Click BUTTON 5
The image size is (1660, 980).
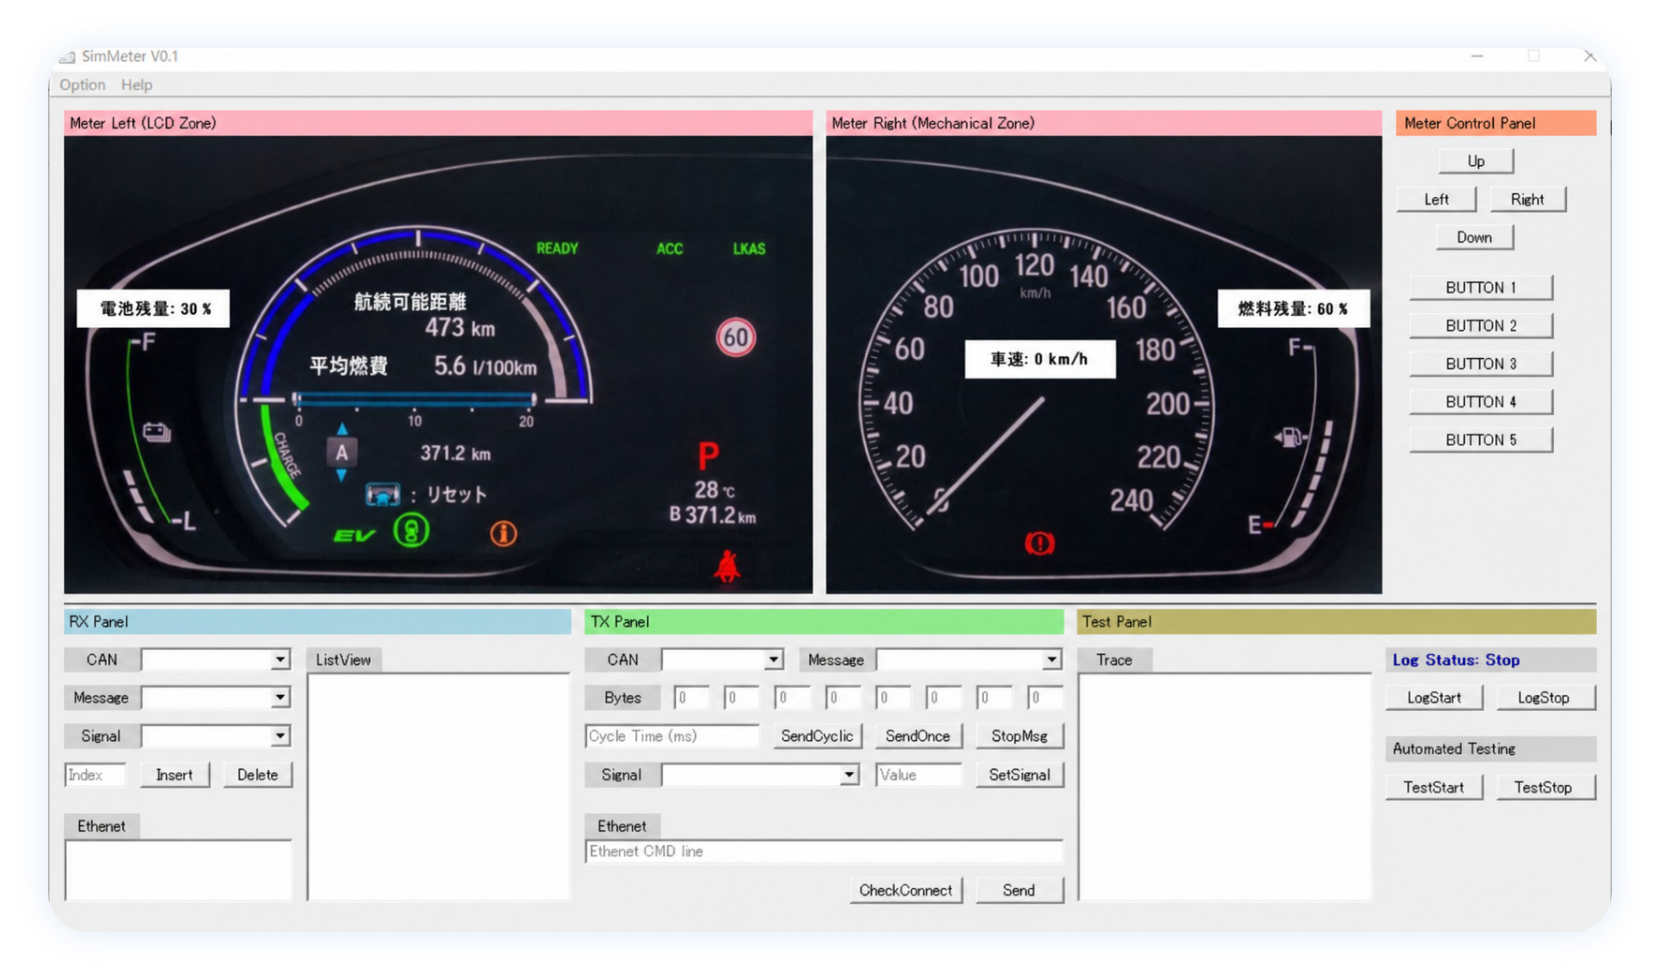click(1481, 439)
